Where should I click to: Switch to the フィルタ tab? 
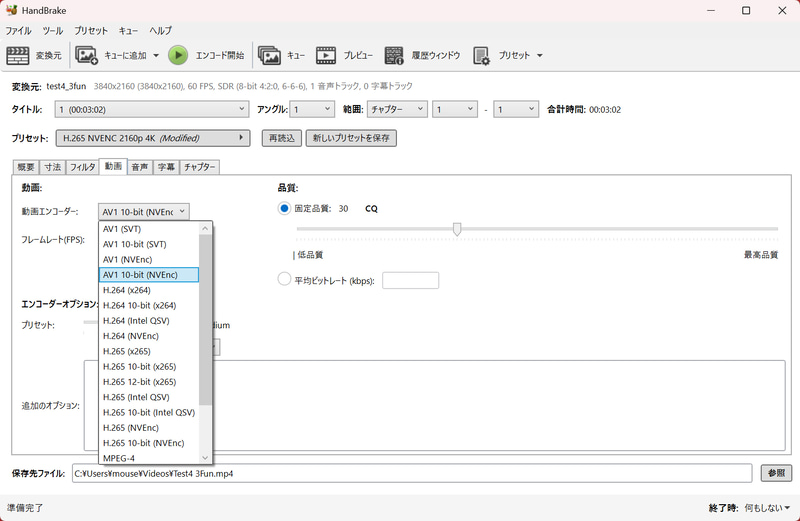point(82,167)
